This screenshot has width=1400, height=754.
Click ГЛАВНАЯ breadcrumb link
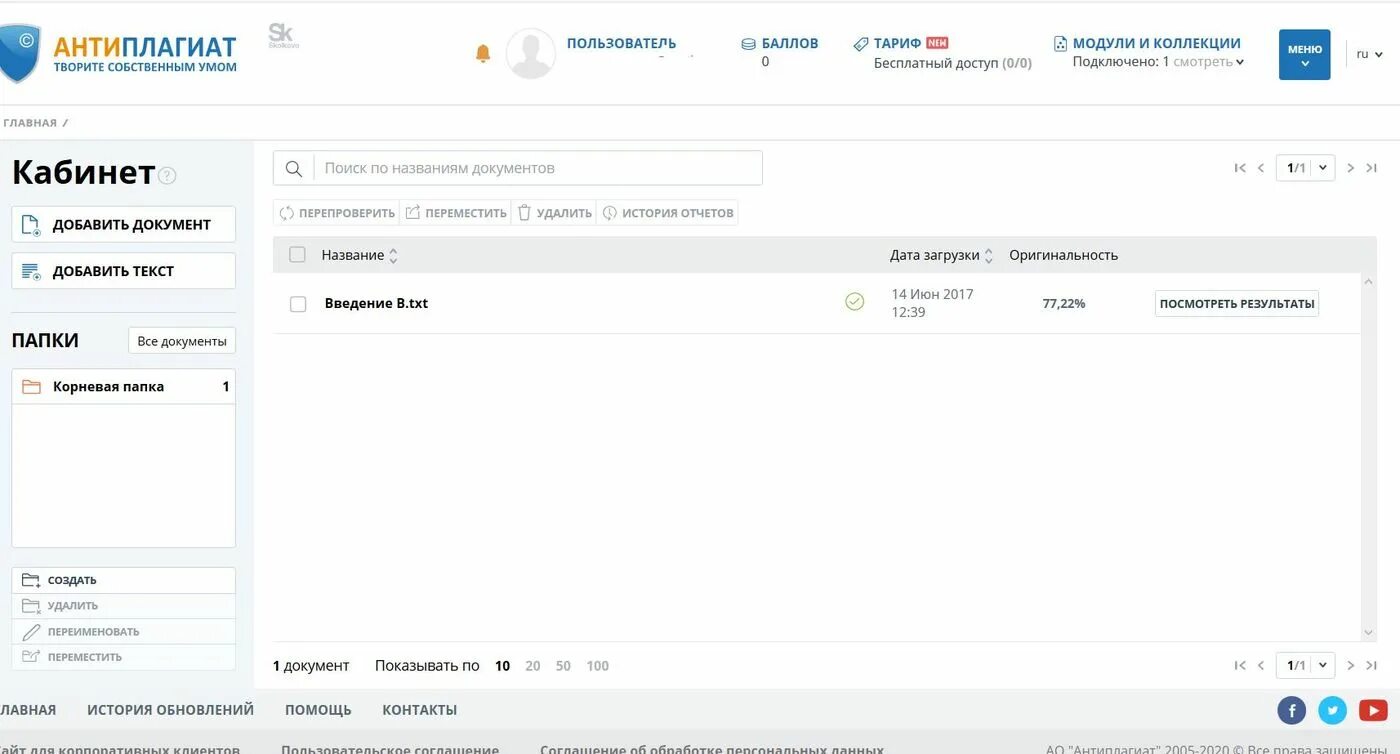click(29, 123)
